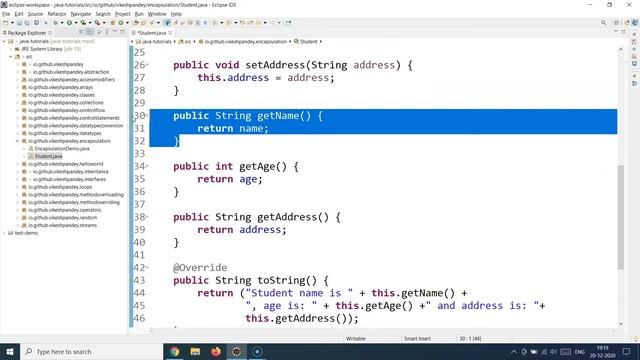This screenshot has width=640, height=360.
Task: Click the java-tutorials breadcrumb segment
Action: [x=153, y=42]
